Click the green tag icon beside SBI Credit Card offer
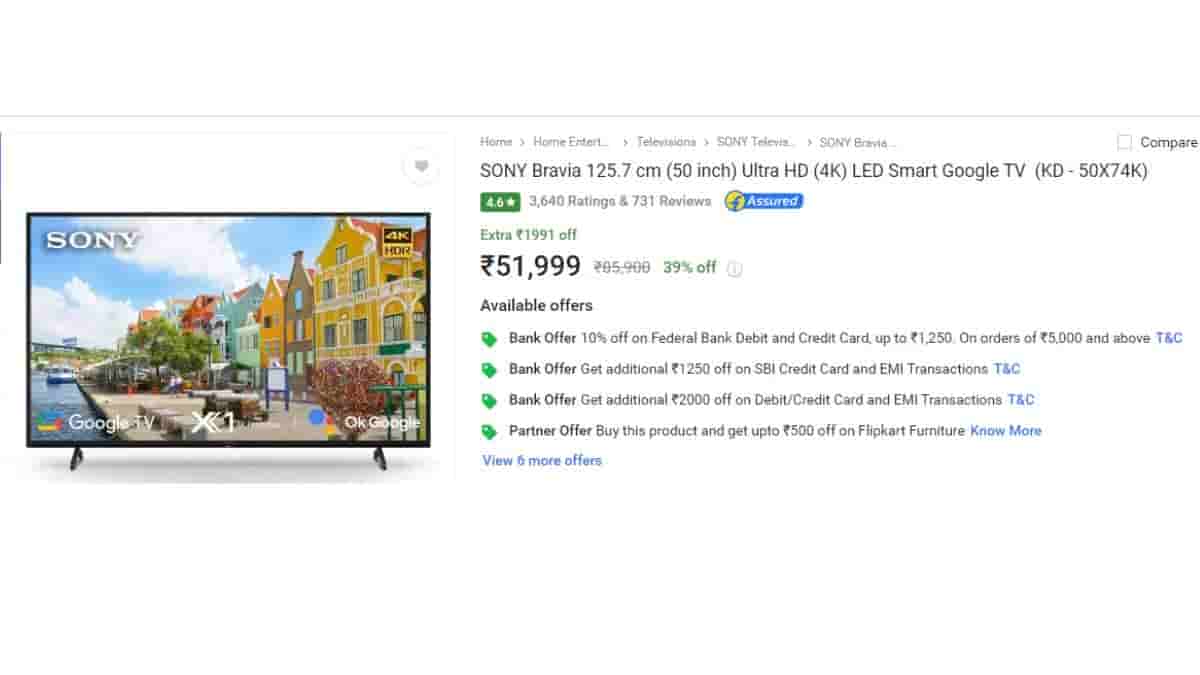The width and height of the screenshot is (1200, 675). pyautogui.click(x=489, y=370)
